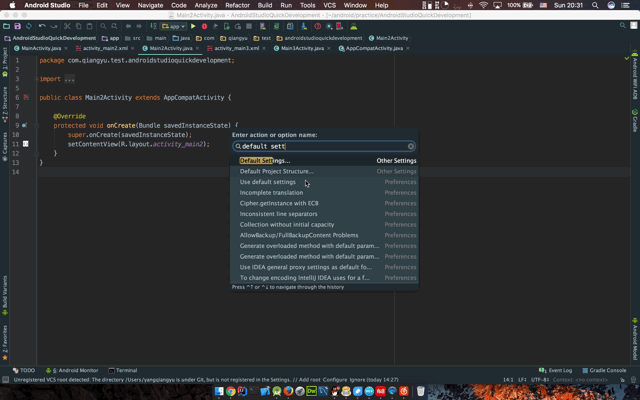Viewport: 640px width, 400px height.
Task: Click inside the action search field
Action: pyautogui.click(x=320, y=146)
